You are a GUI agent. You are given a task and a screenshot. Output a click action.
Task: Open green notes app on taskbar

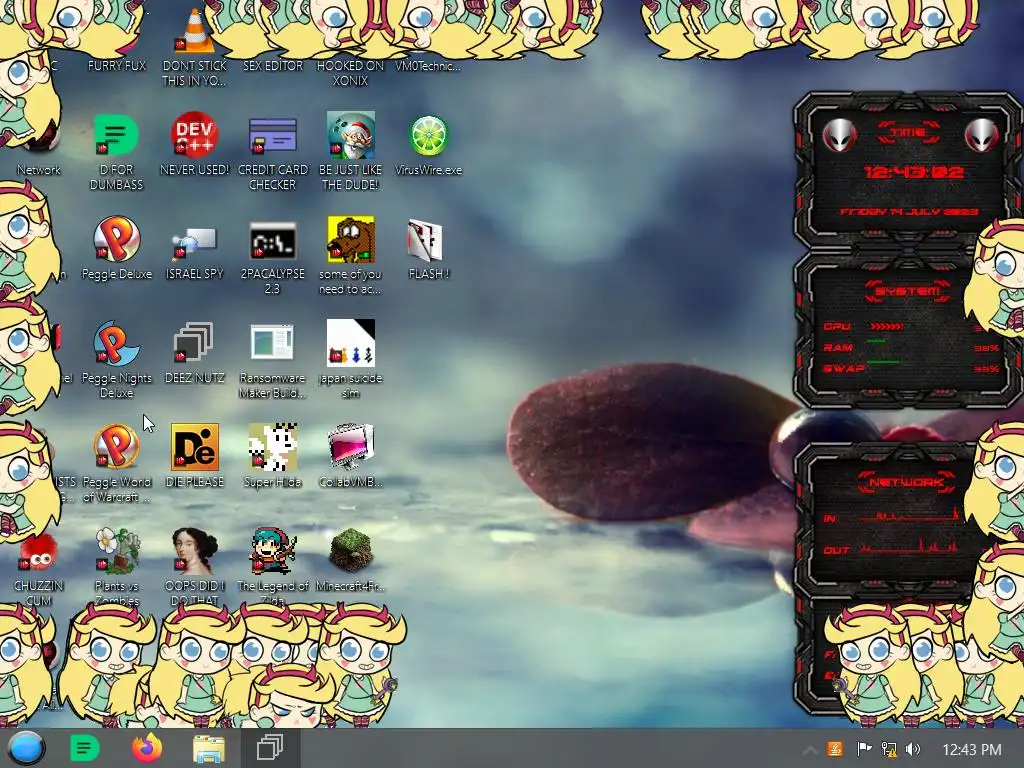coord(84,748)
